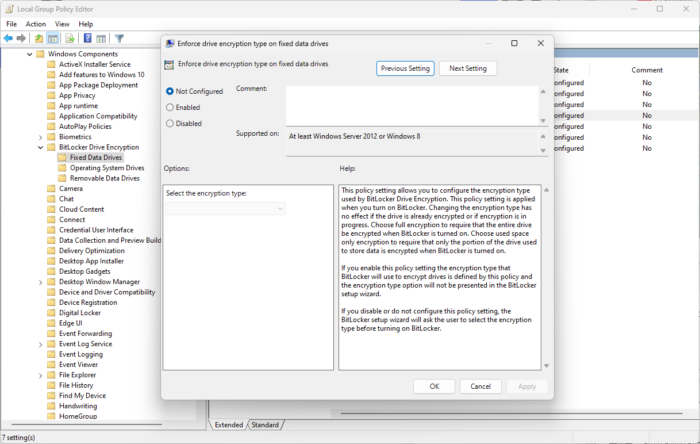This screenshot has height=444, width=700.
Task: Select the Enabled radio button
Action: point(170,107)
